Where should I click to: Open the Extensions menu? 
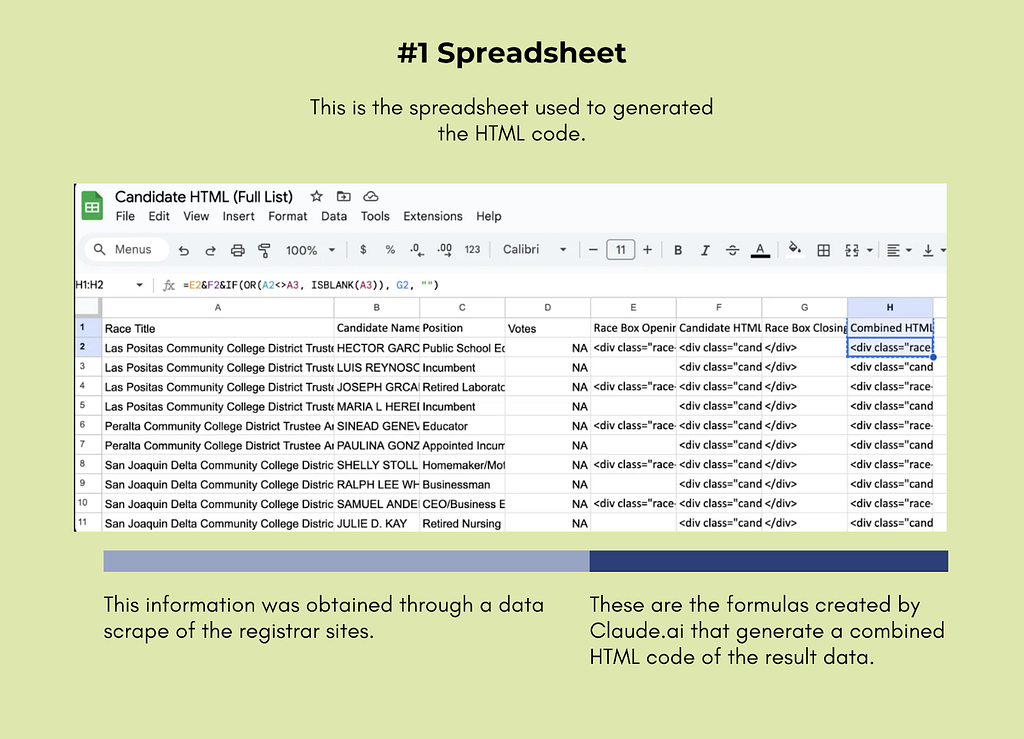point(432,216)
